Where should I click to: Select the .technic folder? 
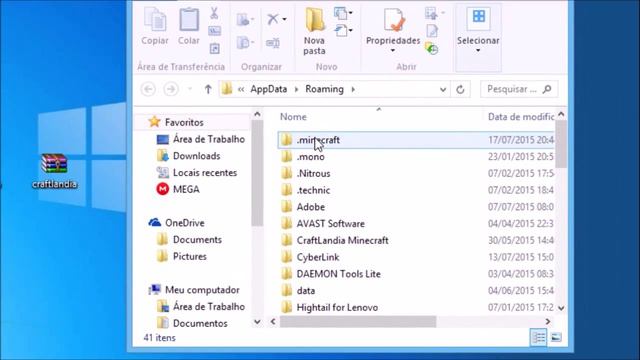[313, 190]
